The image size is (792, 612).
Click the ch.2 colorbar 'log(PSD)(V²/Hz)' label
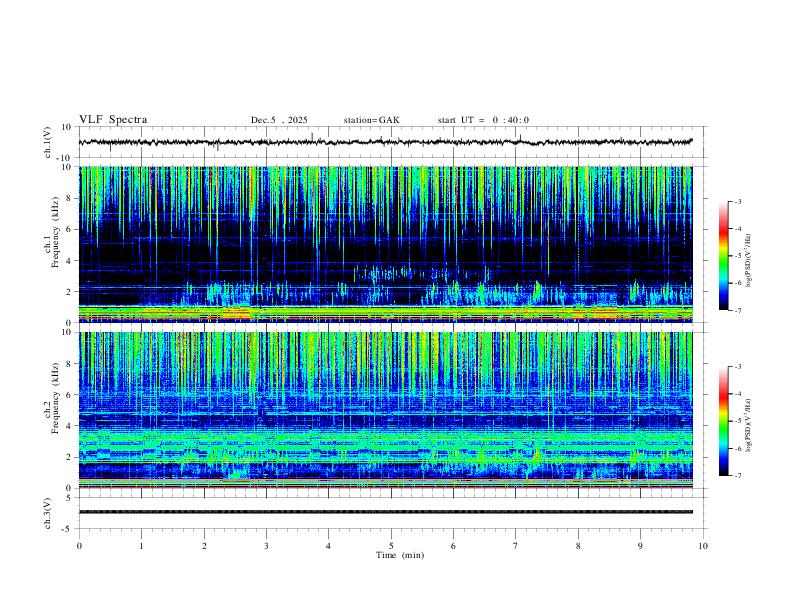point(749,425)
